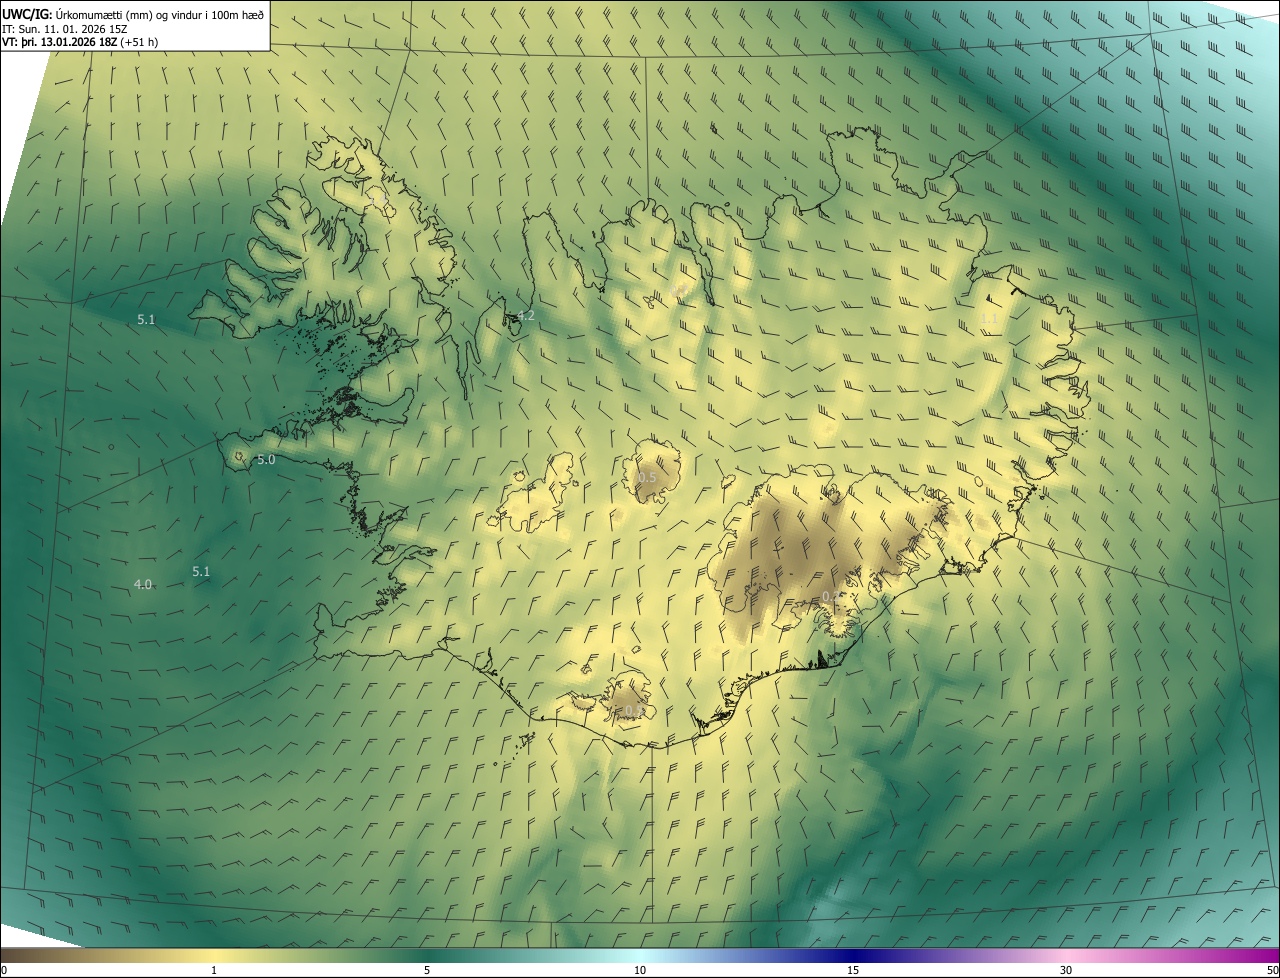The image size is (1280, 978).
Task: Click the colour scale tick labelled 0
Action: click(x=3, y=970)
